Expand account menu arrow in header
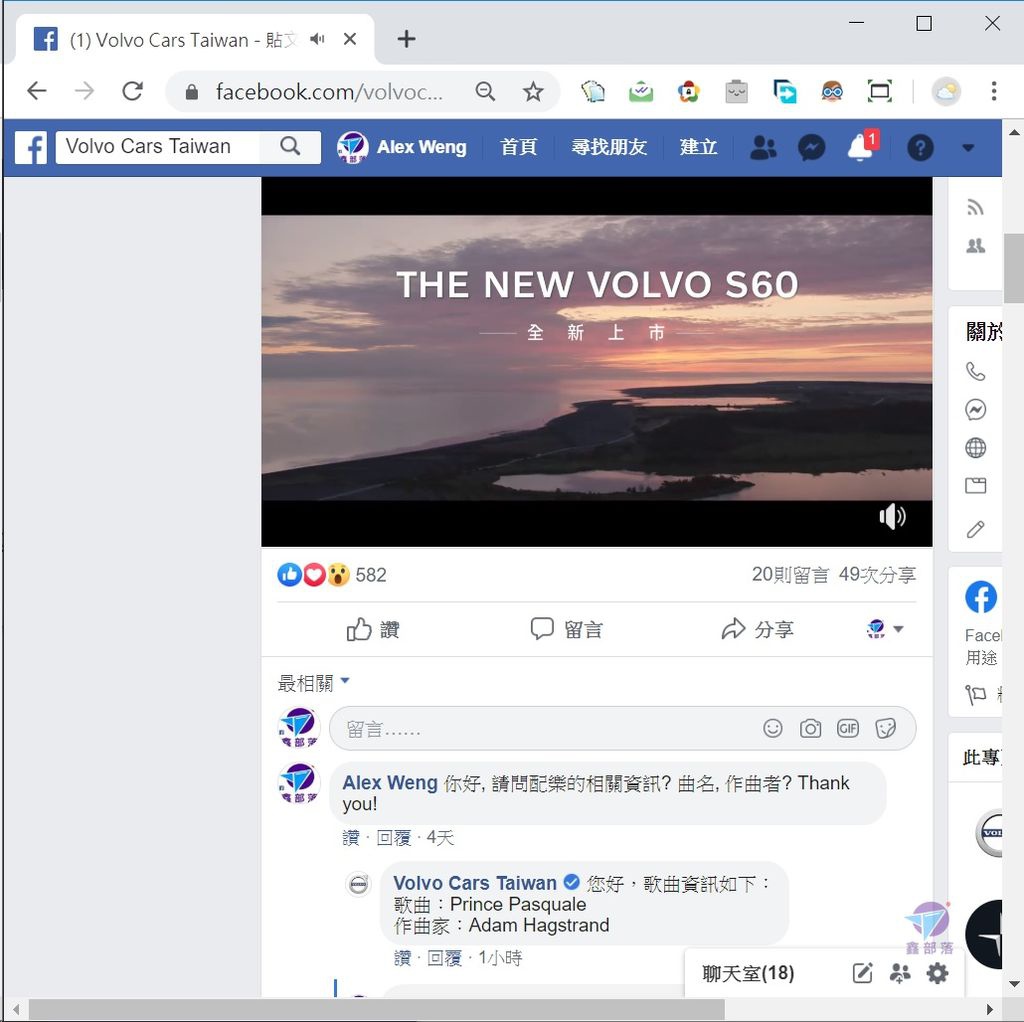Viewport: 1024px width, 1022px height. tap(968, 148)
